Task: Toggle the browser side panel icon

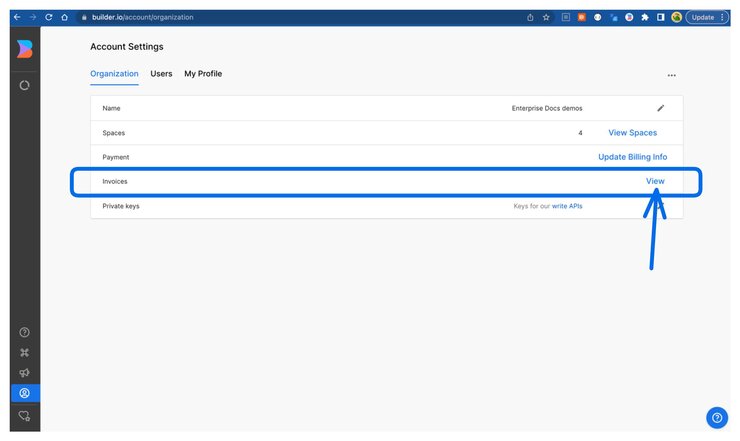Action: tap(661, 17)
